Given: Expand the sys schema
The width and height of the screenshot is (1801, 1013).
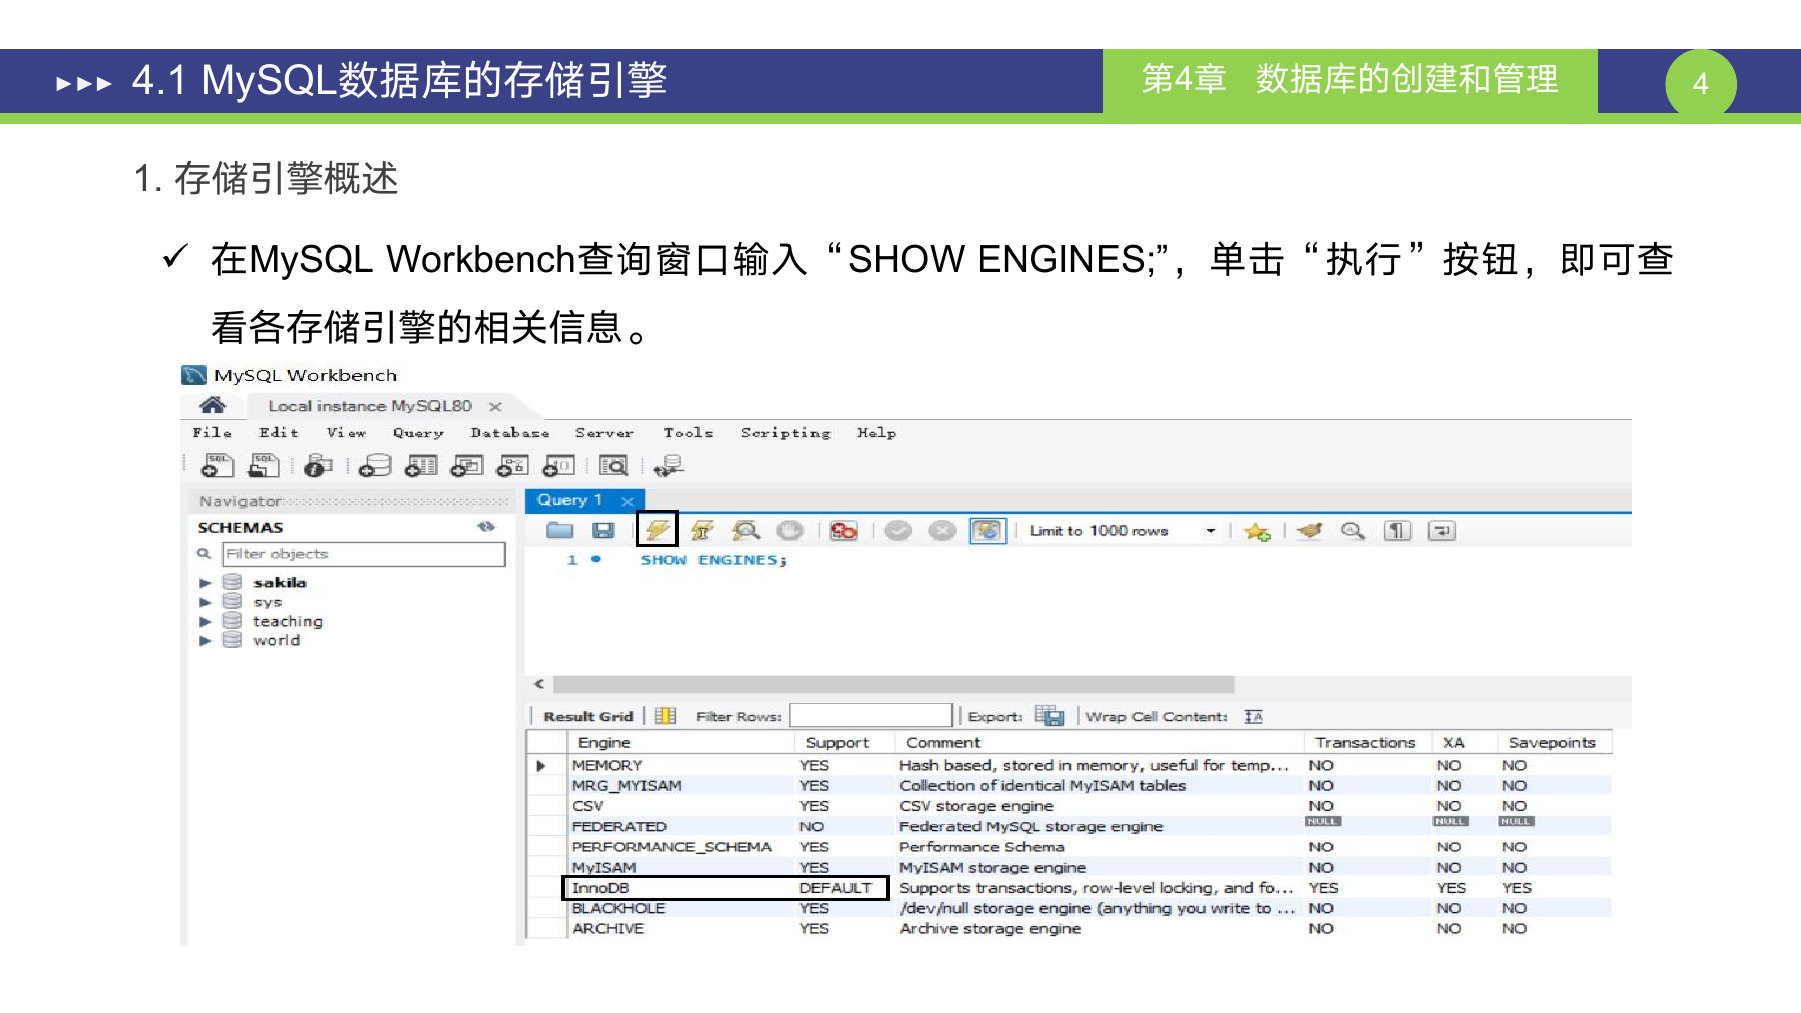Looking at the screenshot, I should [x=205, y=602].
